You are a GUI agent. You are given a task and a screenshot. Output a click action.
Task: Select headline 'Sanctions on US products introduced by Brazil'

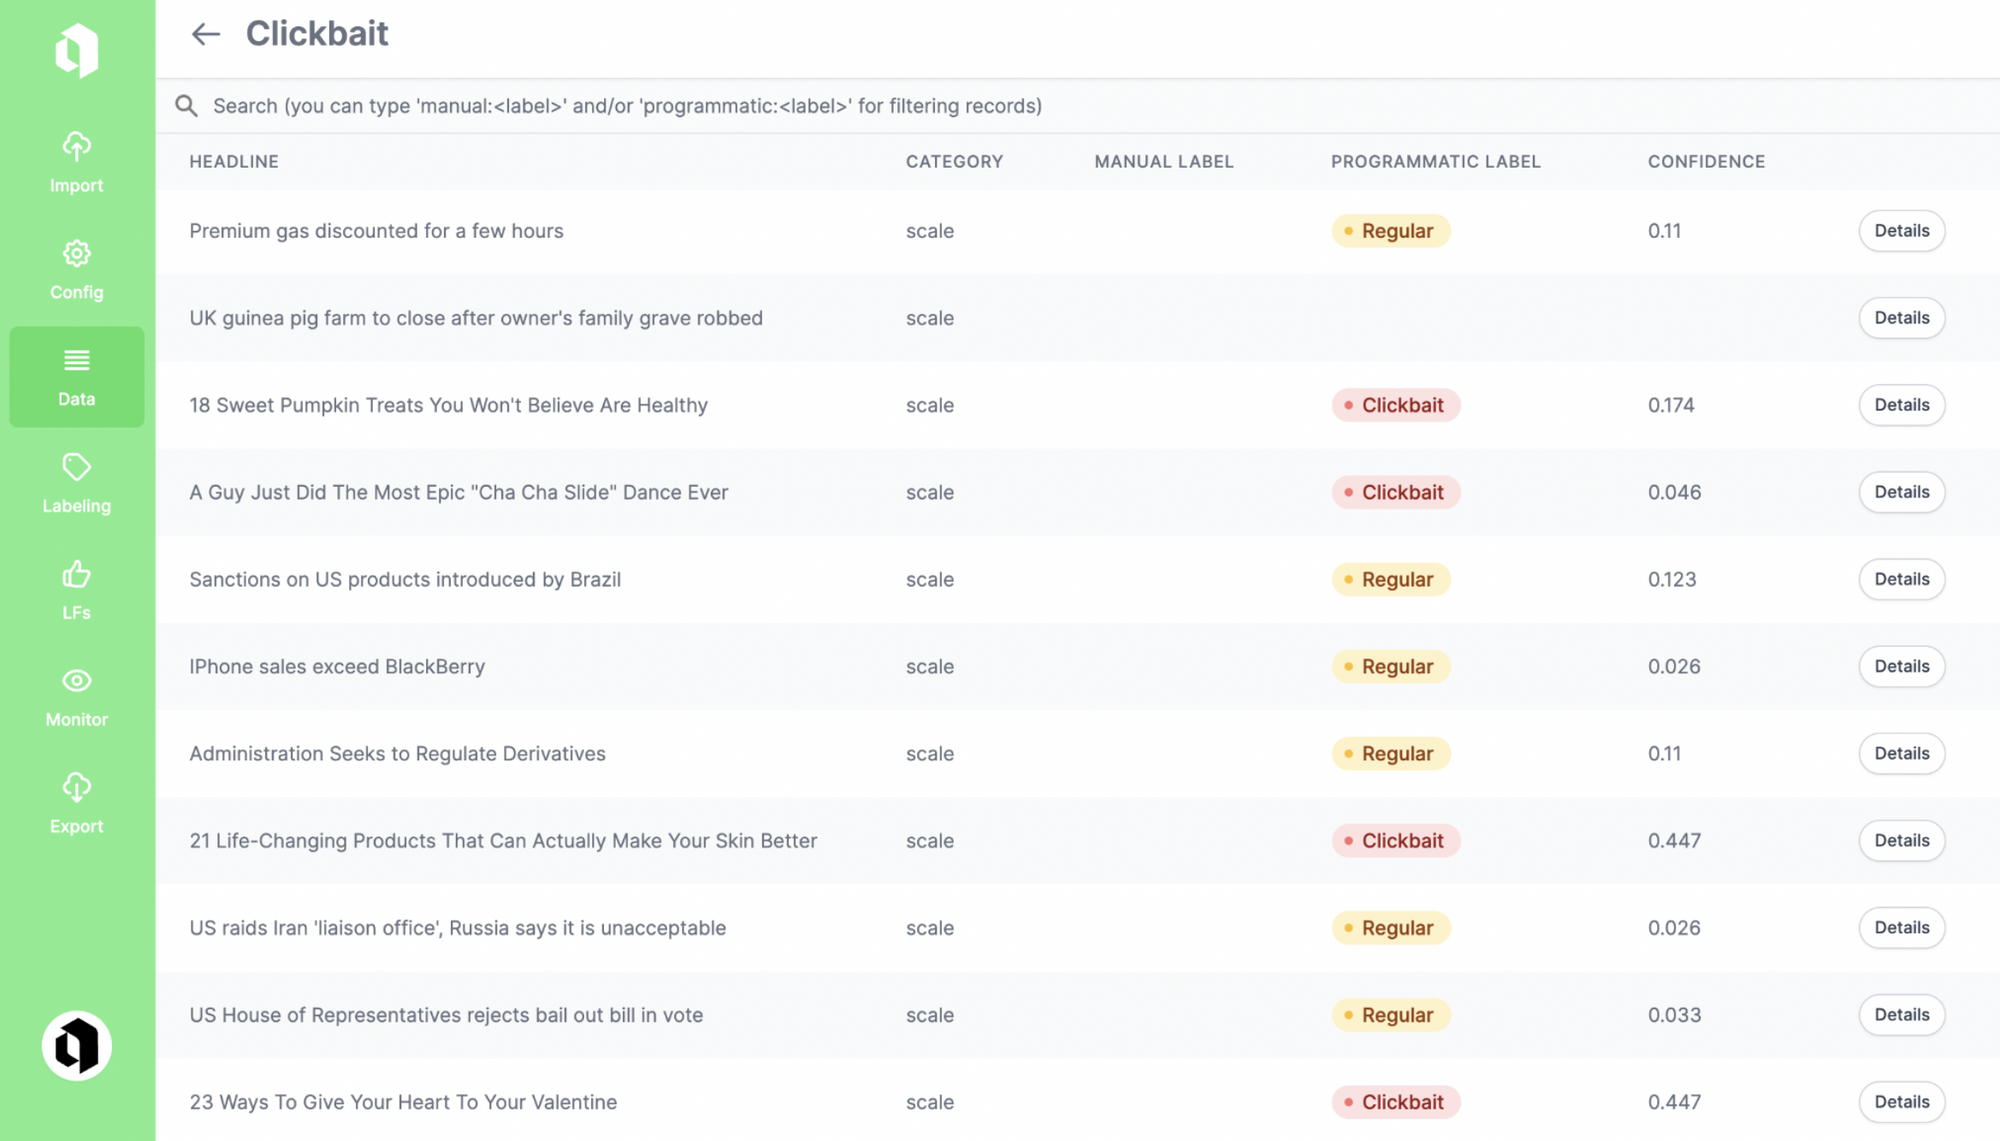click(405, 579)
